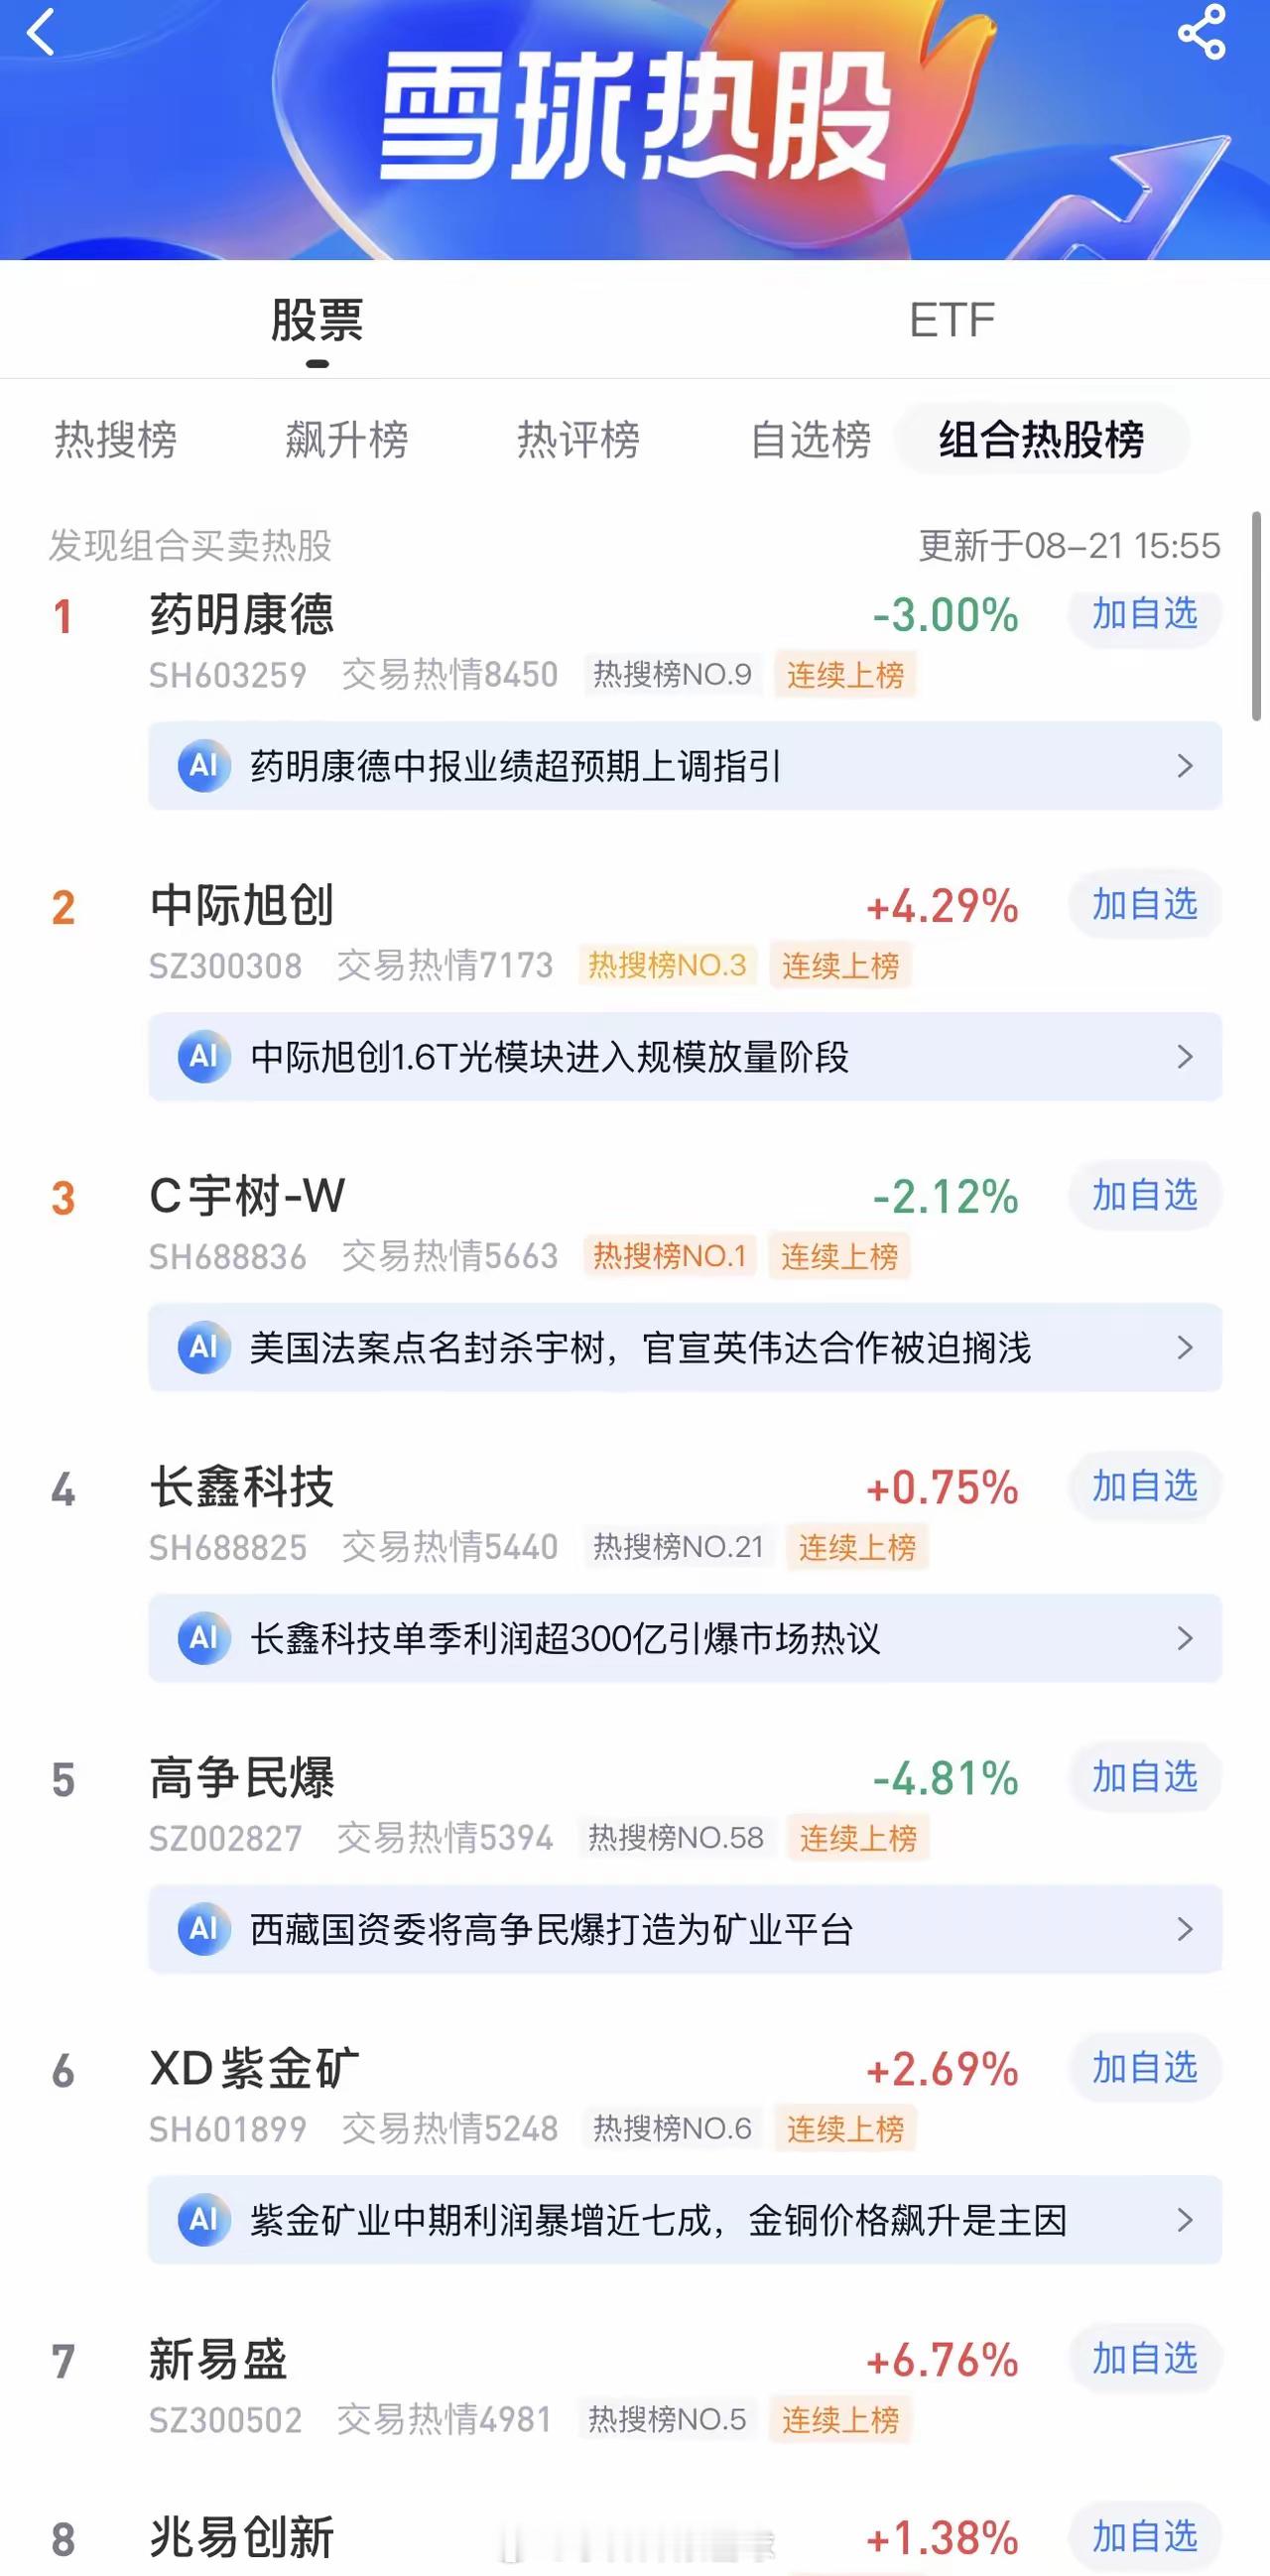
Task: Open C宇树-W stock entry
Action: coord(247,1196)
